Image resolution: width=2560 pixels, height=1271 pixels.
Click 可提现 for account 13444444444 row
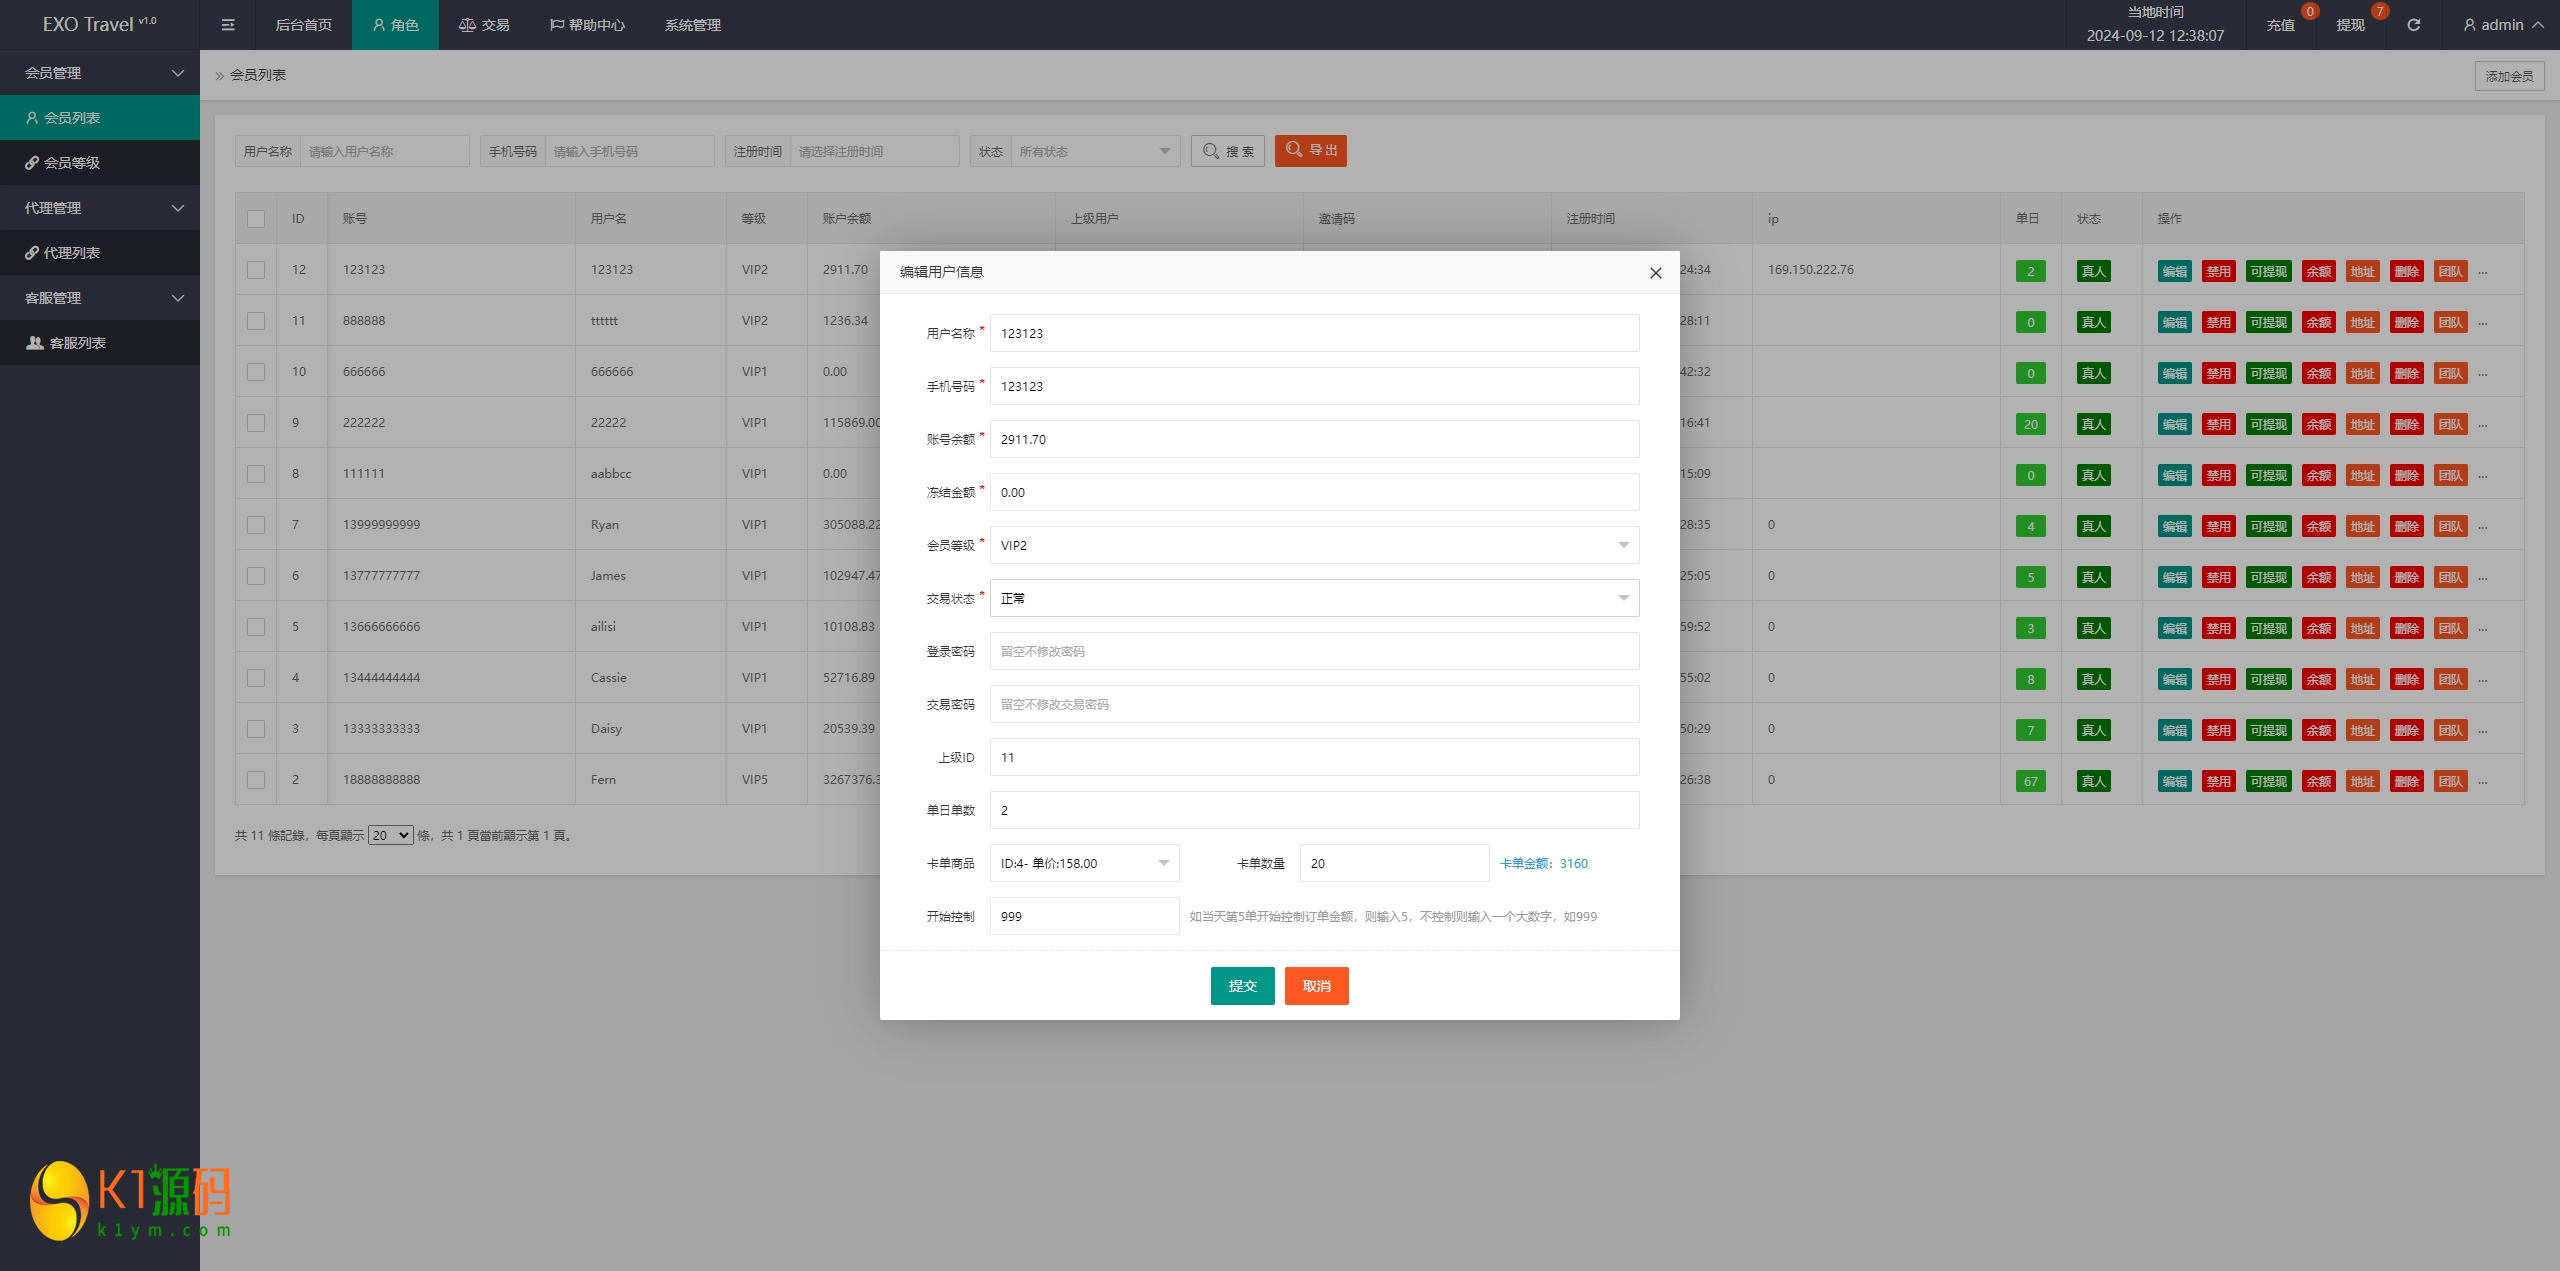tap(2268, 679)
